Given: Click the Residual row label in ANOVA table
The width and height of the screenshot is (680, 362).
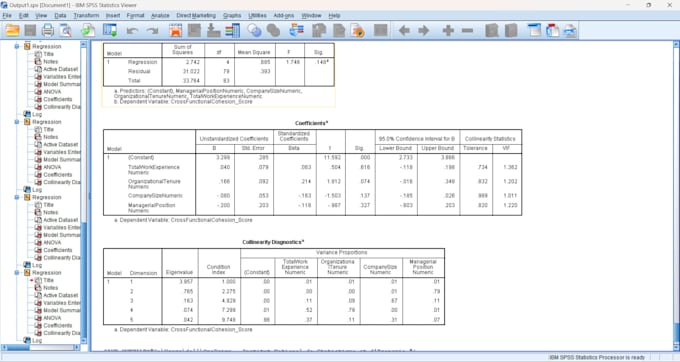Looking at the screenshot, I should point(139,71).
